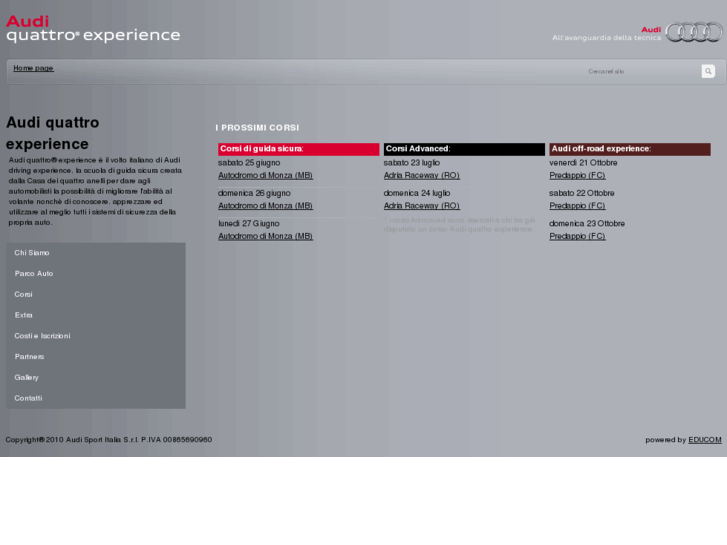Click the 'sabato 25 giugno' date text
The width and height of the screenshot is (727, 545).
(x=249, y=163)
